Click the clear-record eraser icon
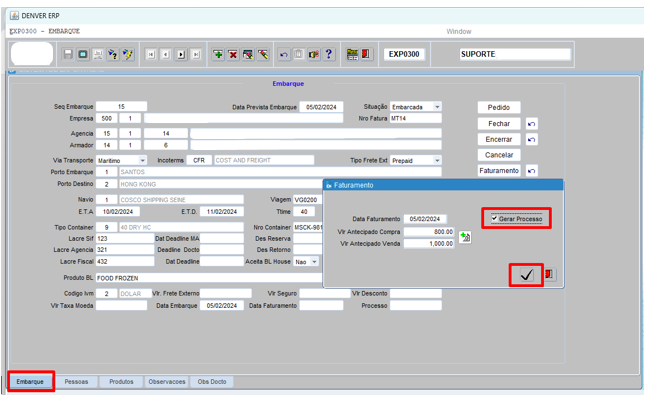Screen dimensions: 648x398 coord(263,54)
